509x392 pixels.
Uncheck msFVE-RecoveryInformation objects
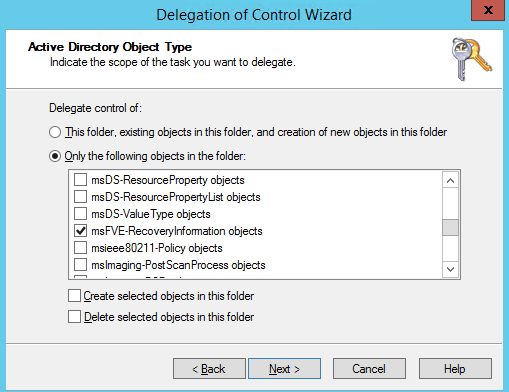click(80, 231)
